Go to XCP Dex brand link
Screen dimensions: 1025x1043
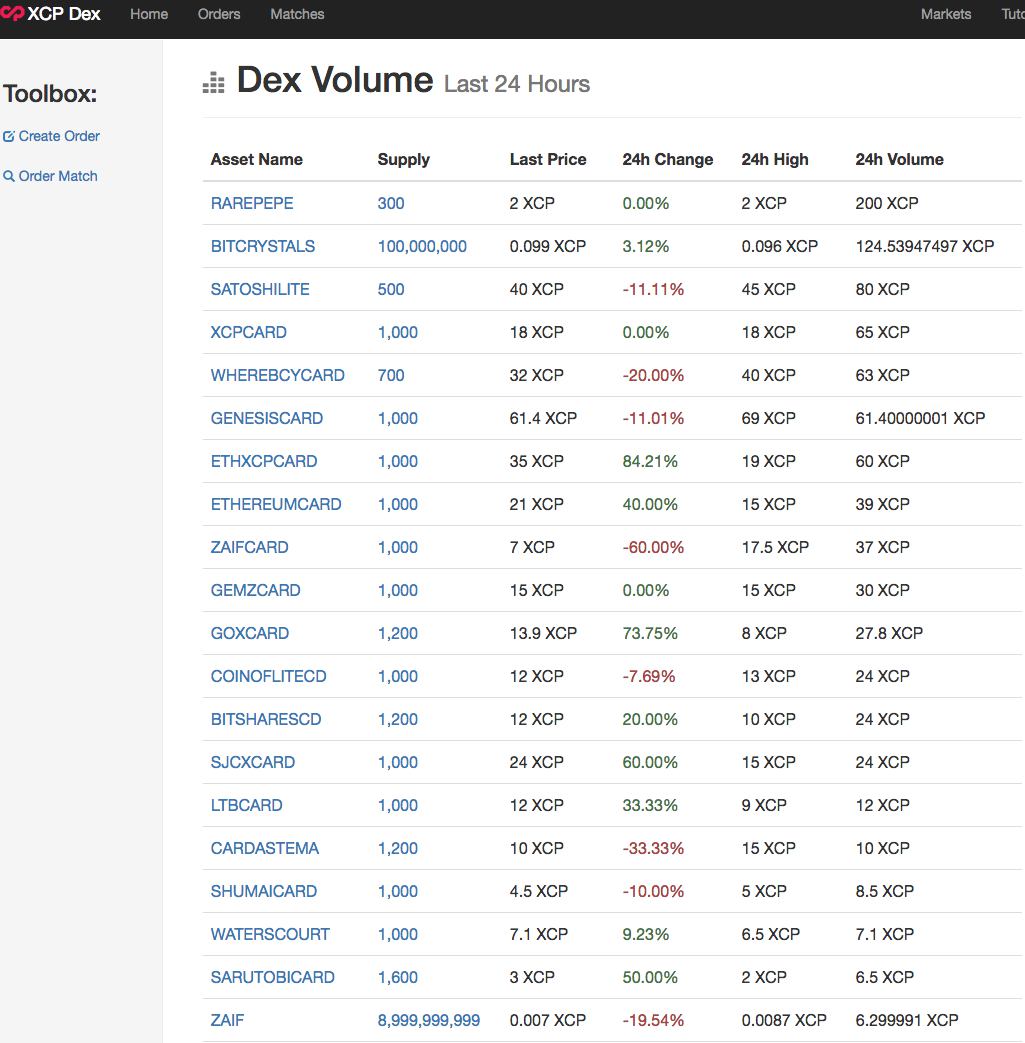[x=51, y=14]
